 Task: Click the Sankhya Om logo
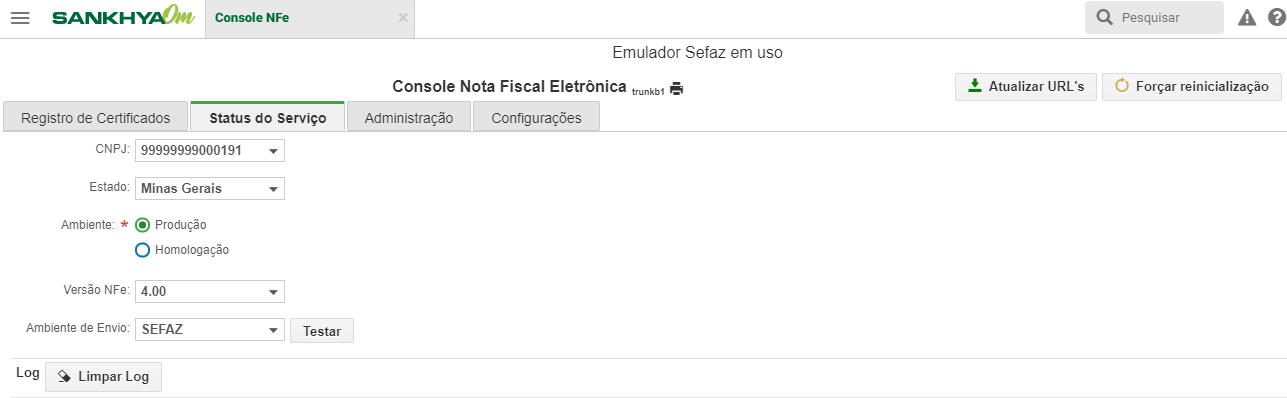123,18
